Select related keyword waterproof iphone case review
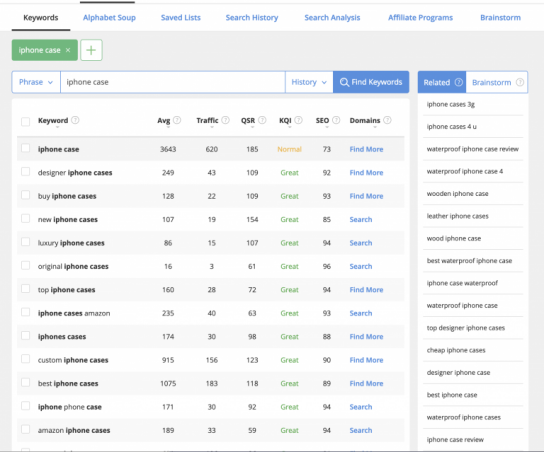 coord(473,149)
